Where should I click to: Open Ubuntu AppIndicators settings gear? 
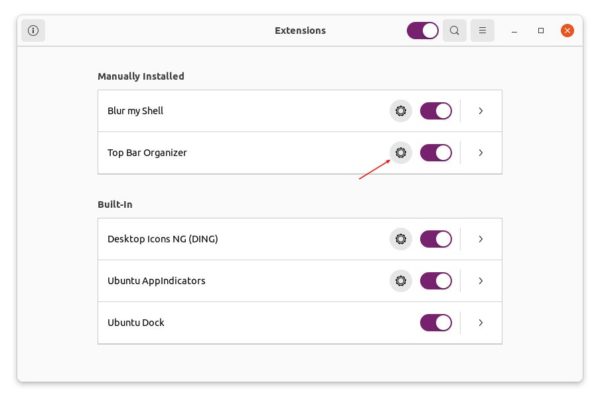(x=400, y=281)
